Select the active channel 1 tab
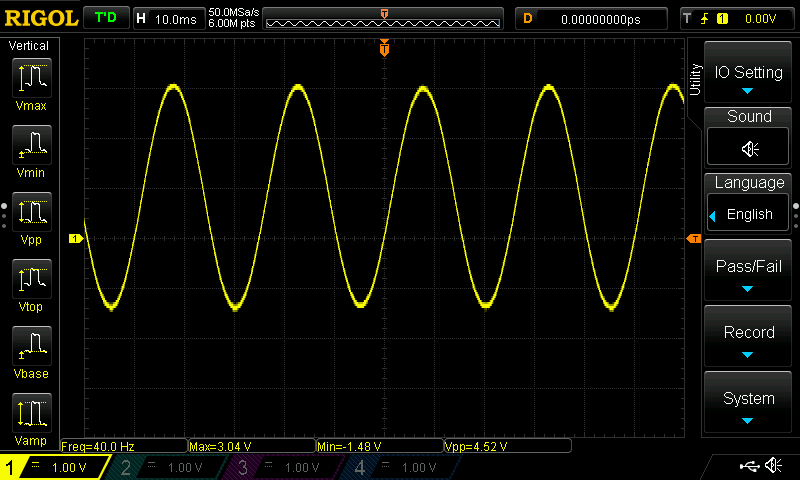 (x=54, y=467)
